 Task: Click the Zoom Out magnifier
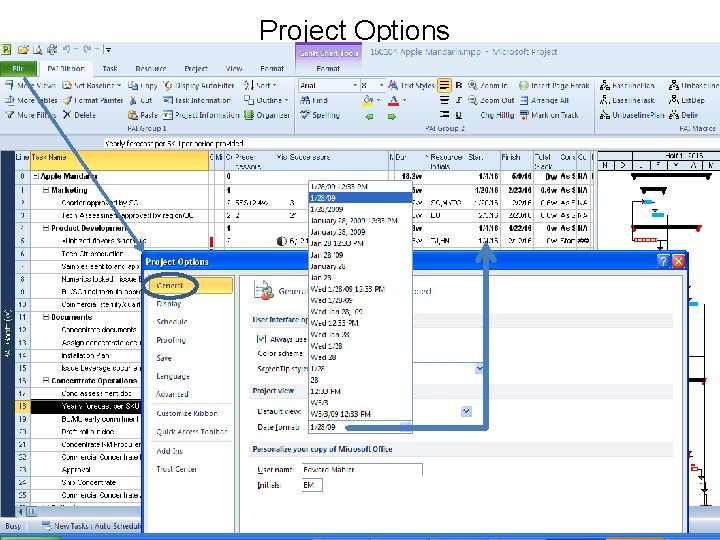point(473,100)
